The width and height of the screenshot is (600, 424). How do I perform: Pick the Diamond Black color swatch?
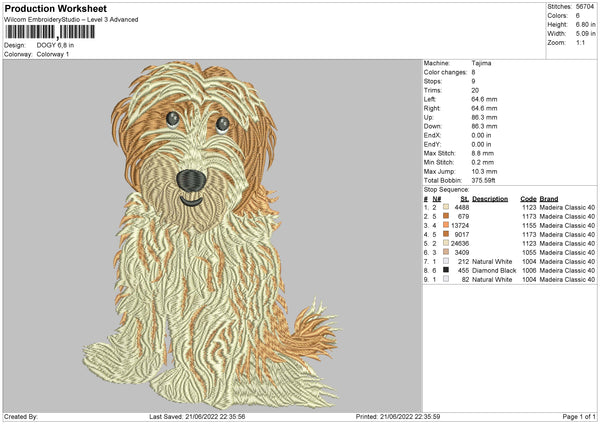pos(445,270)
